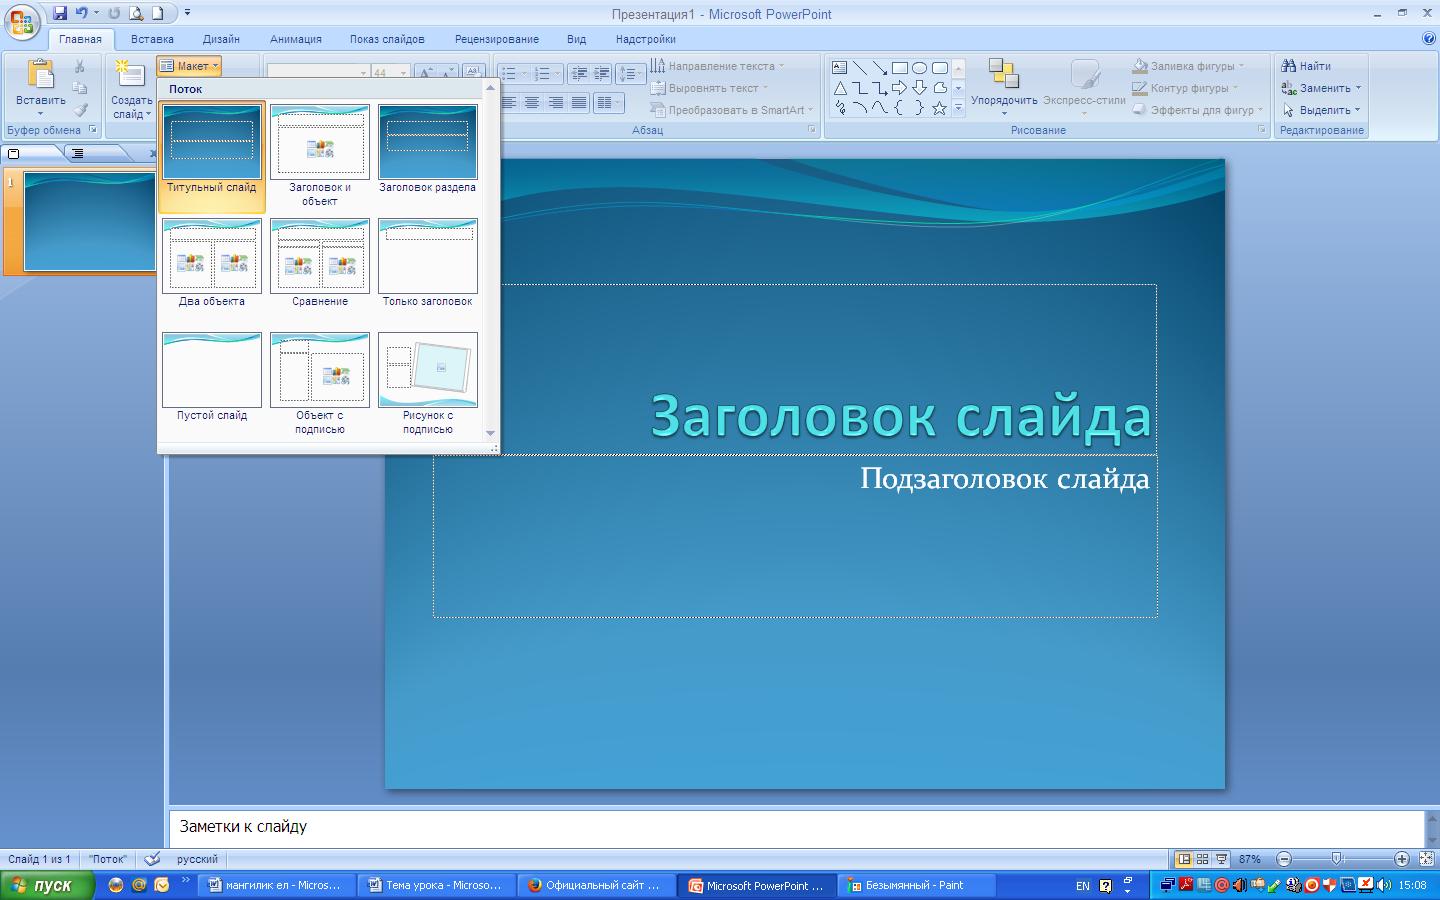Switch to slide sorter view
The image size is (1440, 900).
click(1203, 859)
